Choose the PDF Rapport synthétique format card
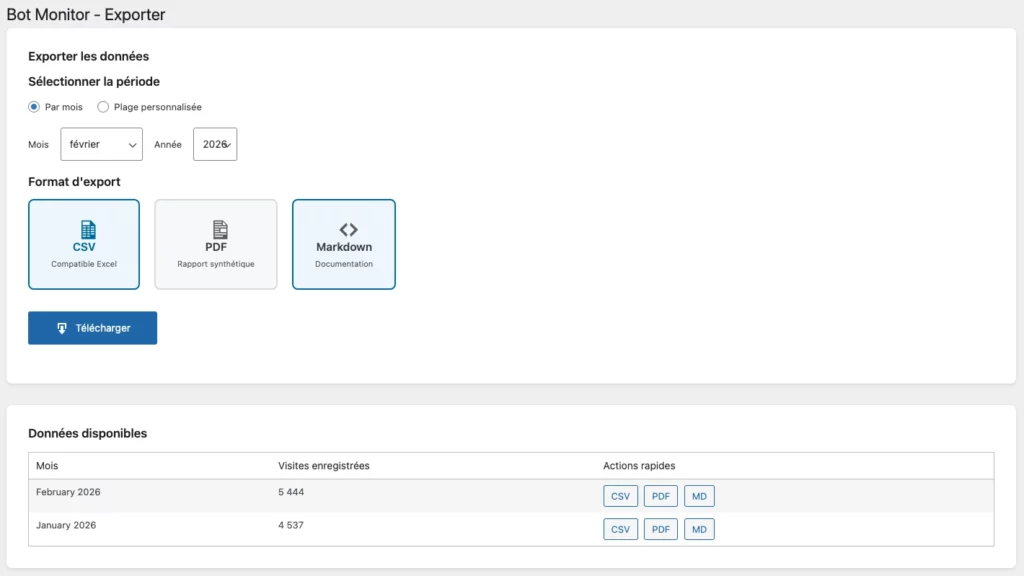This screenshot has width=1024, height=576. pyautogui.click(x=216, y=244)
